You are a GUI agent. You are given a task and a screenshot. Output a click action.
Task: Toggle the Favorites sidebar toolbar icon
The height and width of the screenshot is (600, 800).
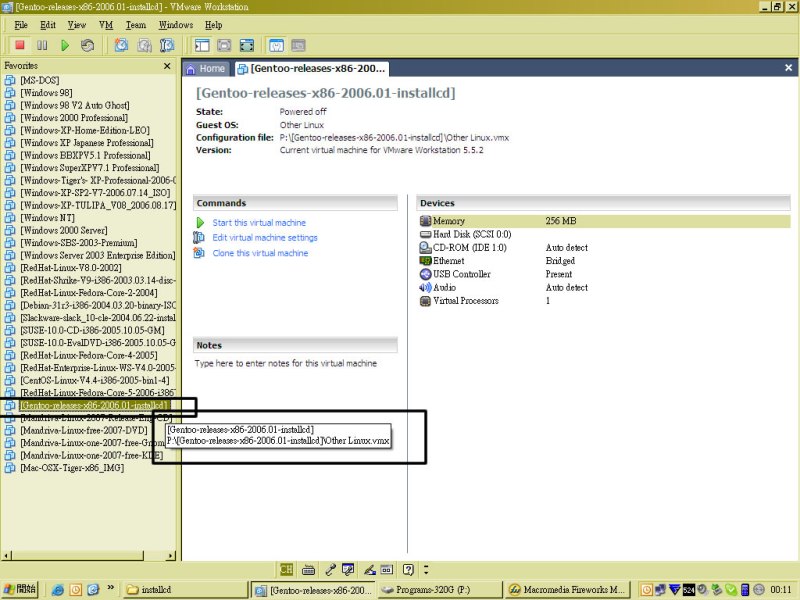coord(202,45)
